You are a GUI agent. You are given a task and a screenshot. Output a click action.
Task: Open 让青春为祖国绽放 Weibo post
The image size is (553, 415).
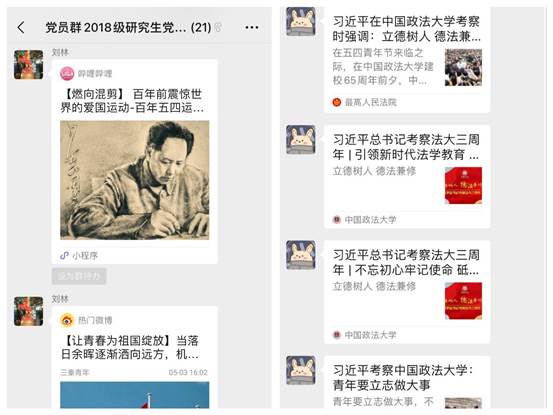point(135,357)
